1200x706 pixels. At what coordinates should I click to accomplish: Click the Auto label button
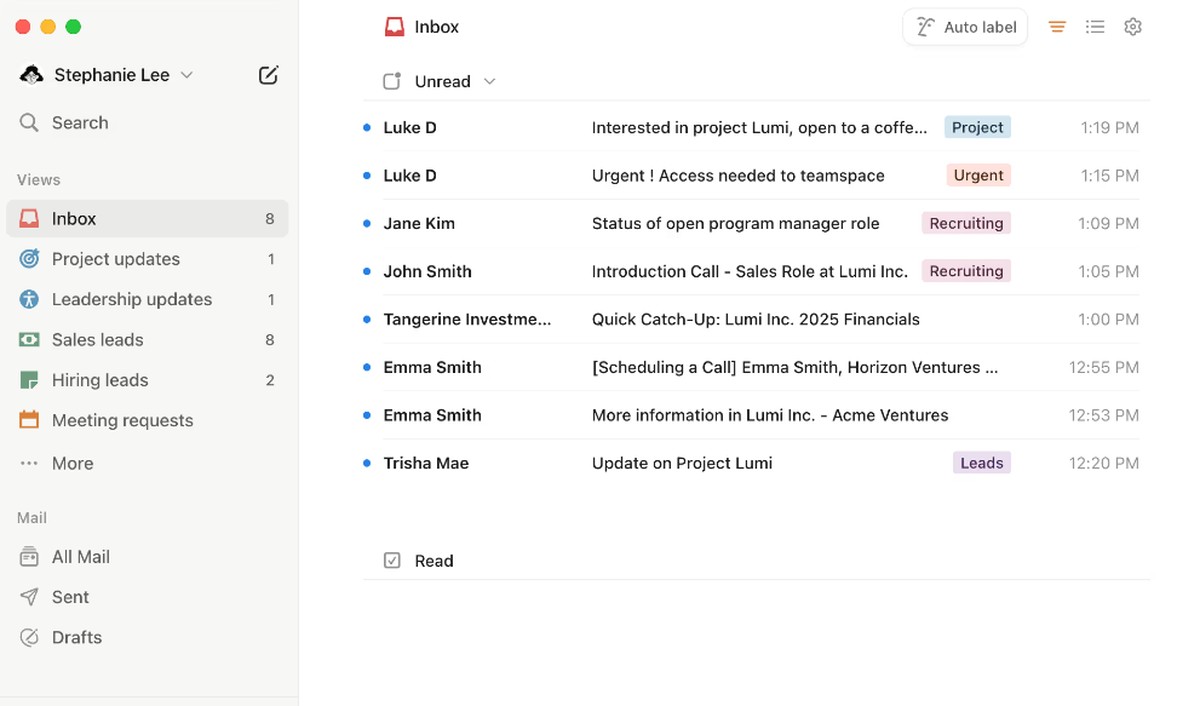[x=965, y=26]
